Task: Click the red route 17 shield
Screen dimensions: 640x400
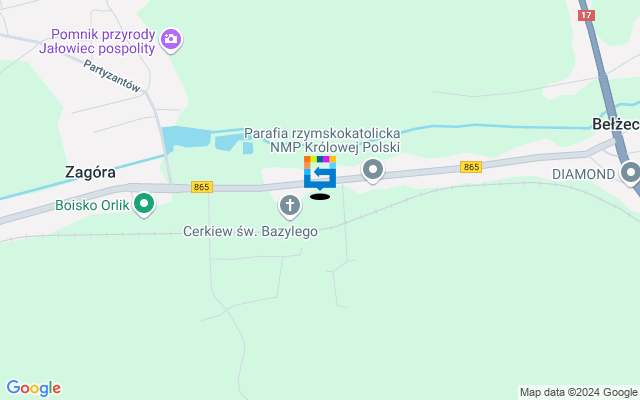Action: tap(586, 16)
